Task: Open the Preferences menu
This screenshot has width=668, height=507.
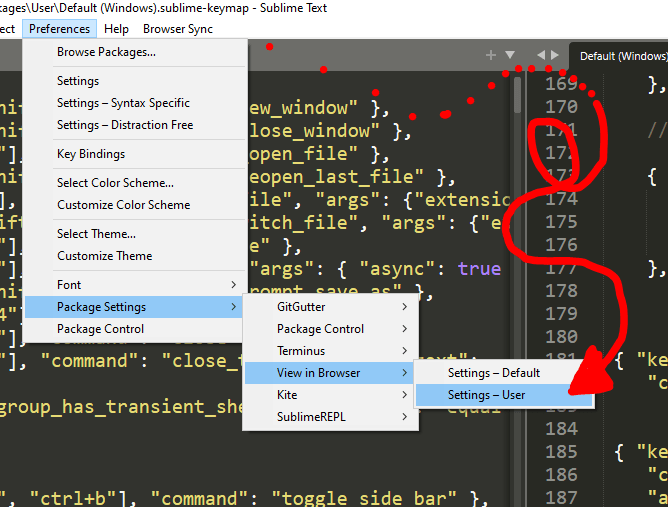Action: [59, 29]
